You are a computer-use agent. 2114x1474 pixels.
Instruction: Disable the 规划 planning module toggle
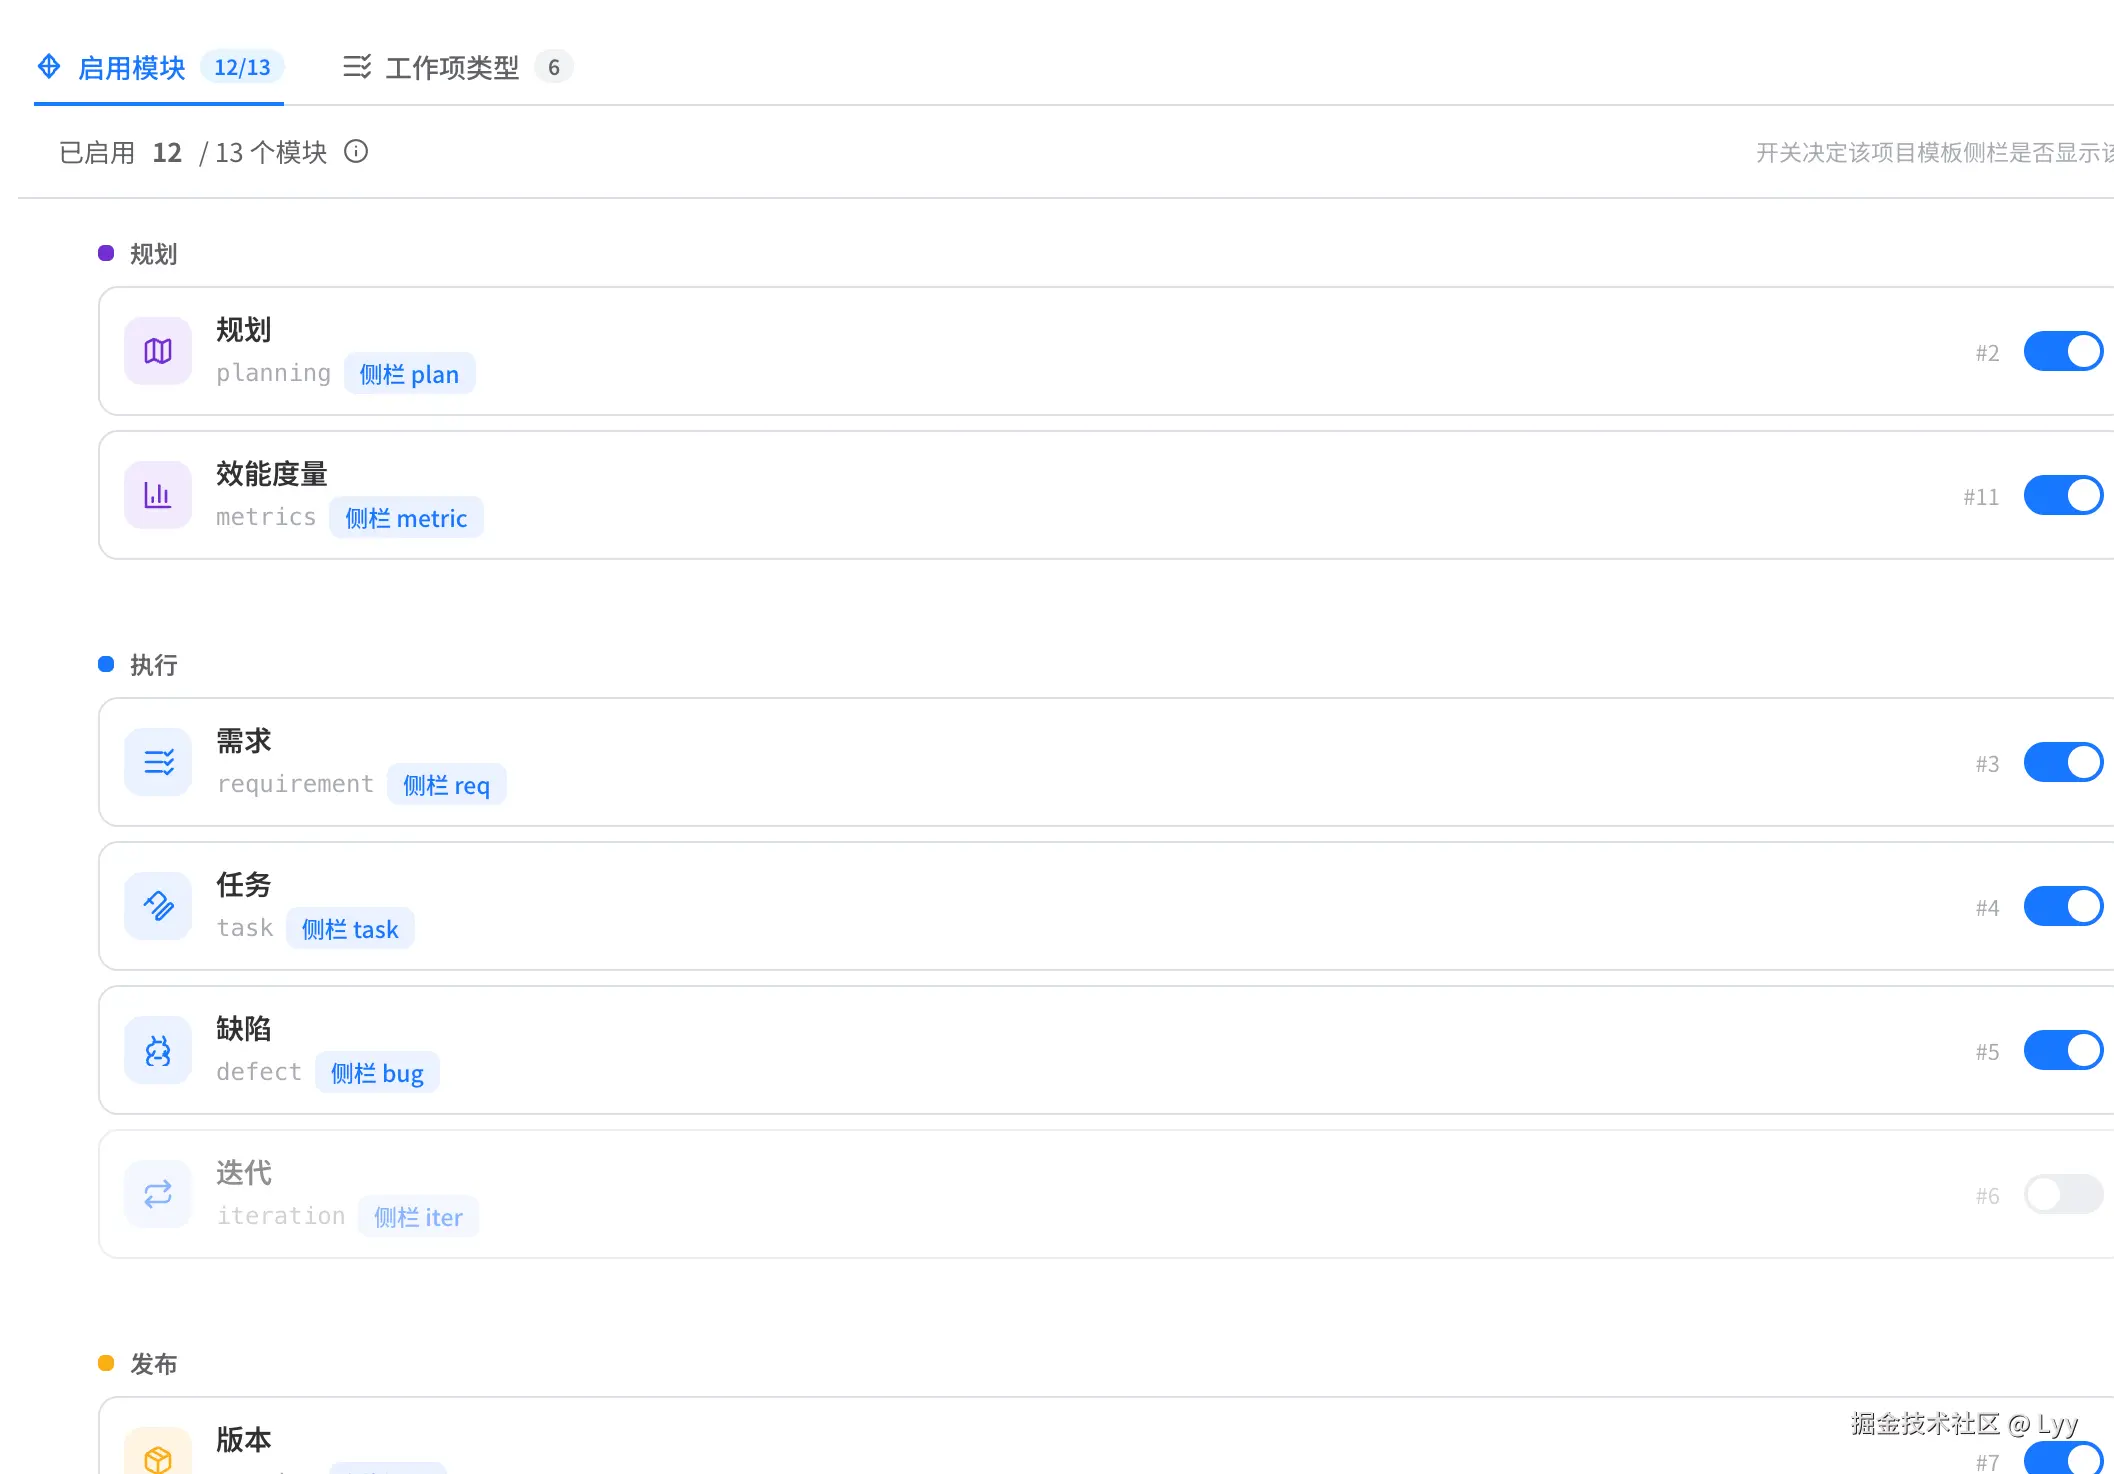tap(2063, 351)
